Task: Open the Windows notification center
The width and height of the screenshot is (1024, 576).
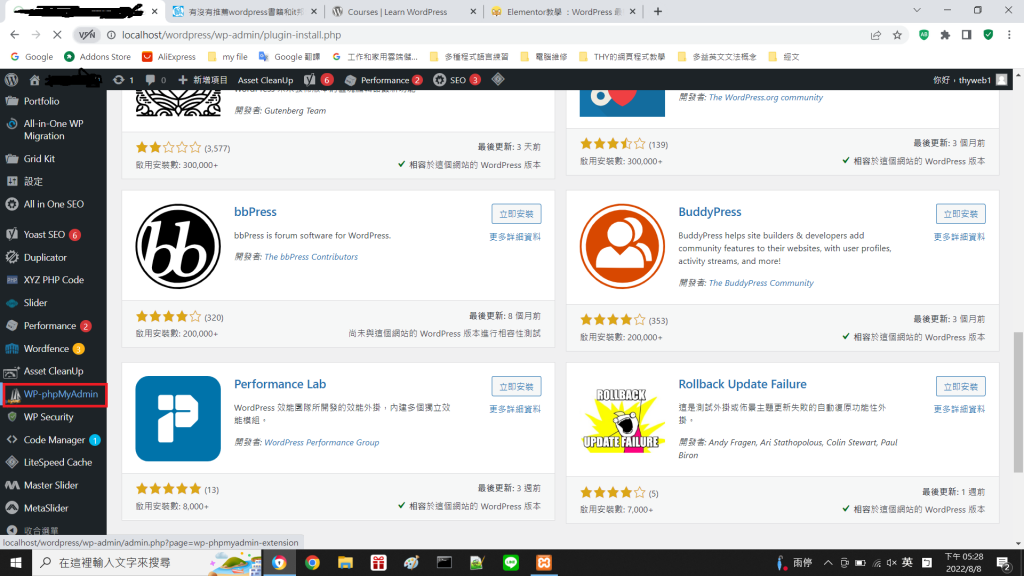Action: point(1004,562)
